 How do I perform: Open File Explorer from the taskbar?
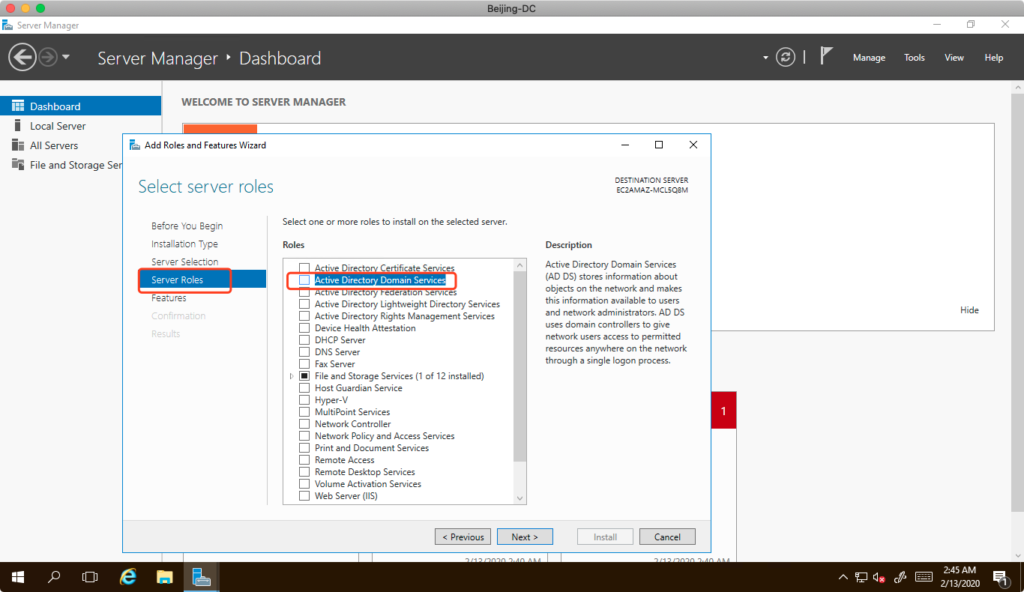165,577
